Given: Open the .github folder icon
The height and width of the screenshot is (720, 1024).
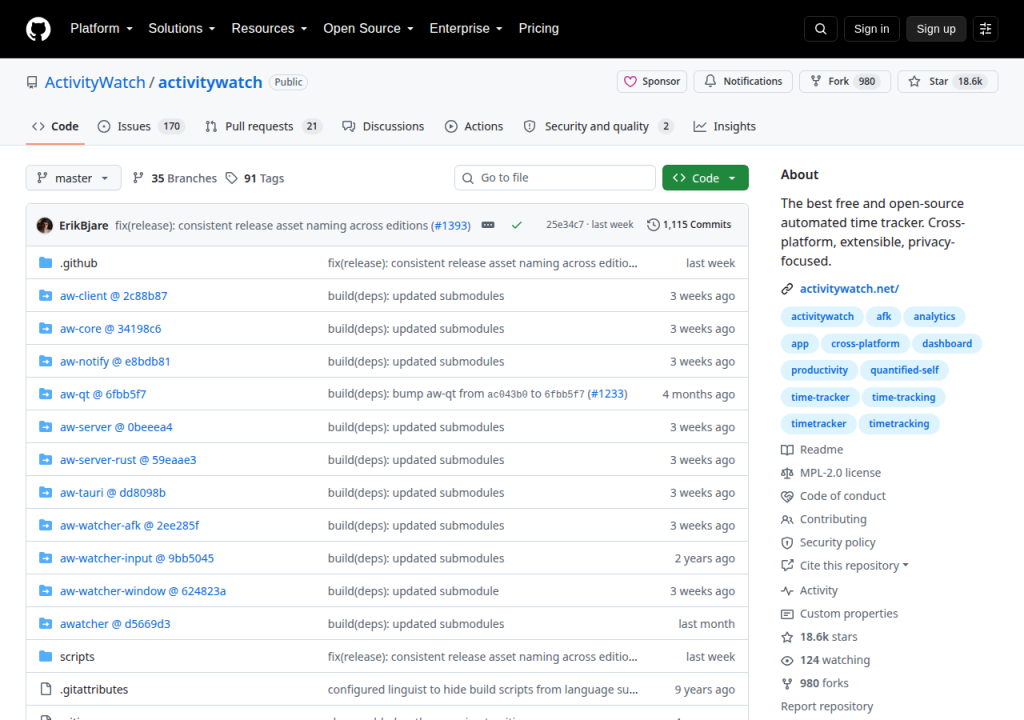Looking at the screenshot, I should coord(45,263).
